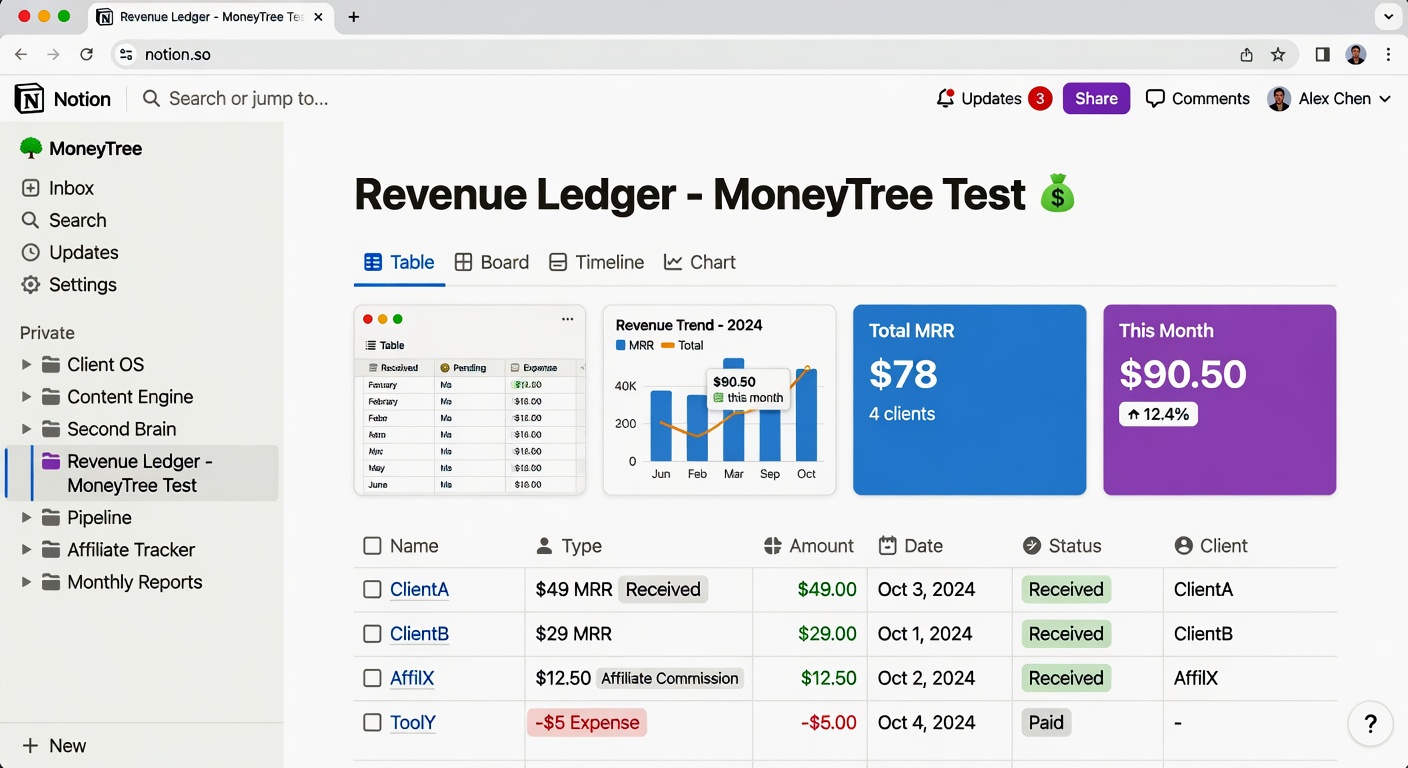Expand the Content Engine folder arrow
The image size is (1408, 768).
pyautogui.click(x=27, y=397)
